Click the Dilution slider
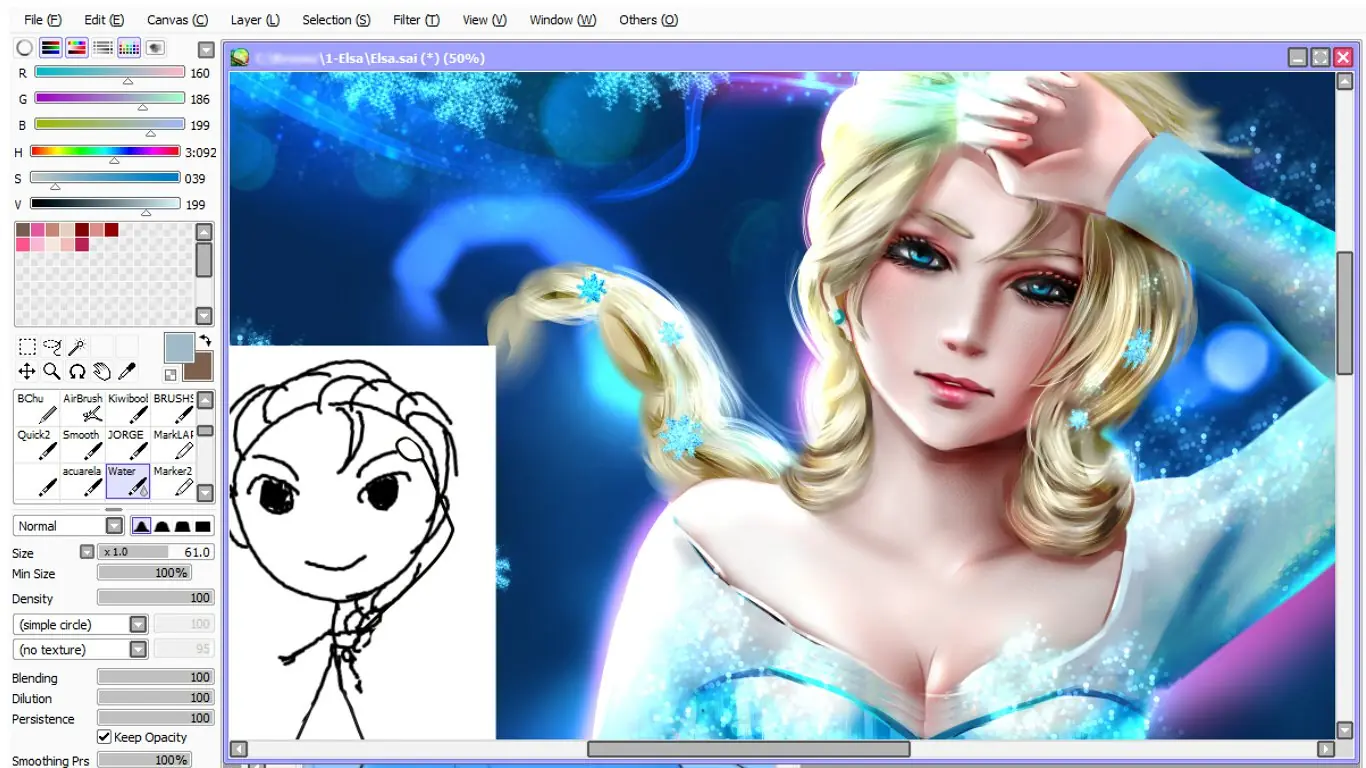The width and height of the screenshot is (1366, 768). click(x=155, y=698)
